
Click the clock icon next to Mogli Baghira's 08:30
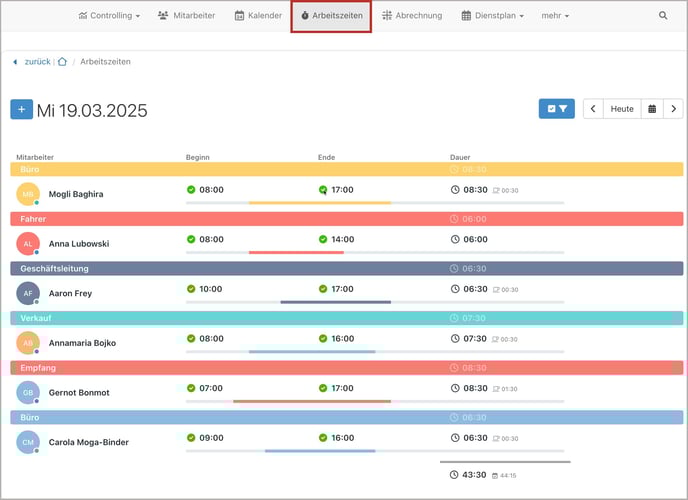click(455, 189)
